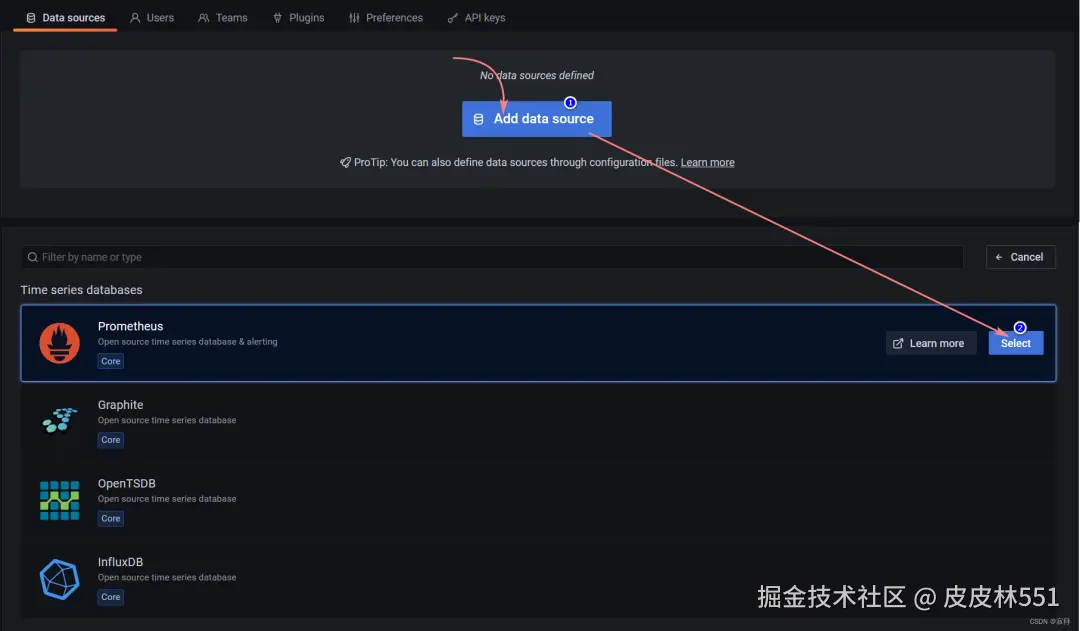The height and width of the screenshot is (631, 1080).
Task: Open the Preferences tab
Action: (386, 18)
